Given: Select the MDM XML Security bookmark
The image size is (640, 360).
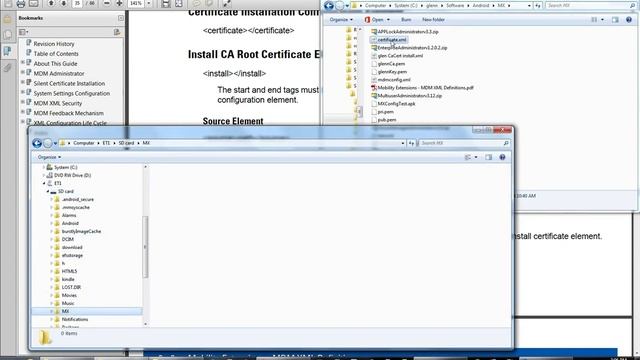Looking at the screenshot, I should pyautogui.click(x=58, y=103).
